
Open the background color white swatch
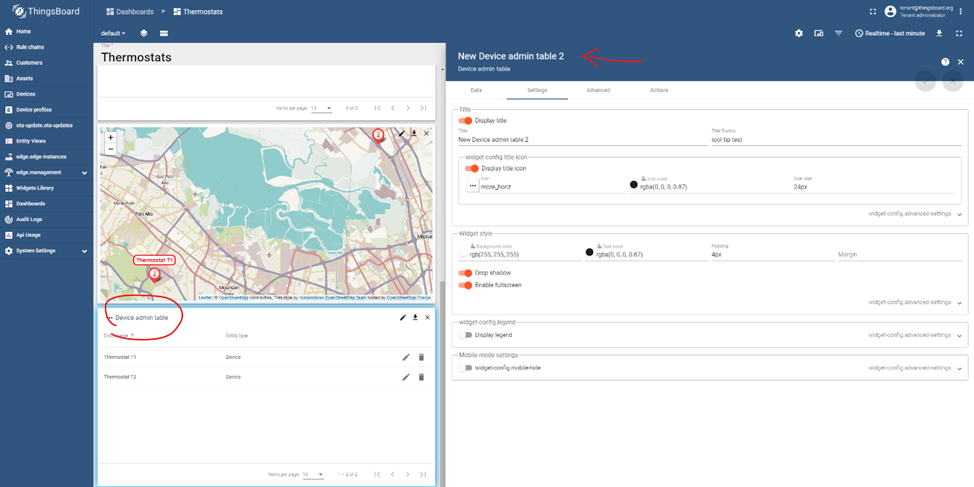[x=463, y=253]
